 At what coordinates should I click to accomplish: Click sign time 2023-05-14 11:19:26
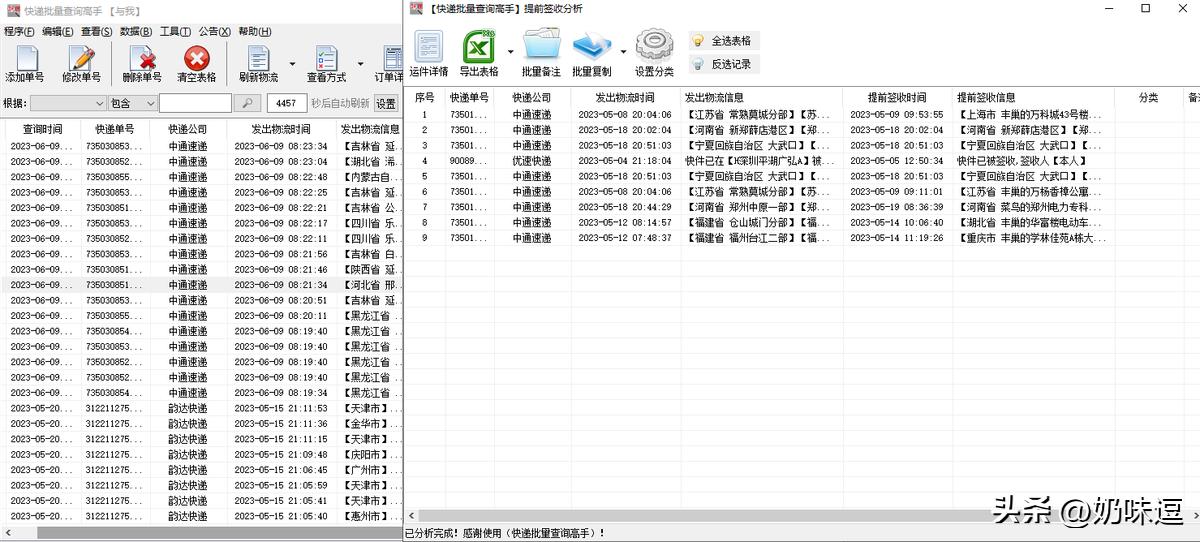(897, 239)
